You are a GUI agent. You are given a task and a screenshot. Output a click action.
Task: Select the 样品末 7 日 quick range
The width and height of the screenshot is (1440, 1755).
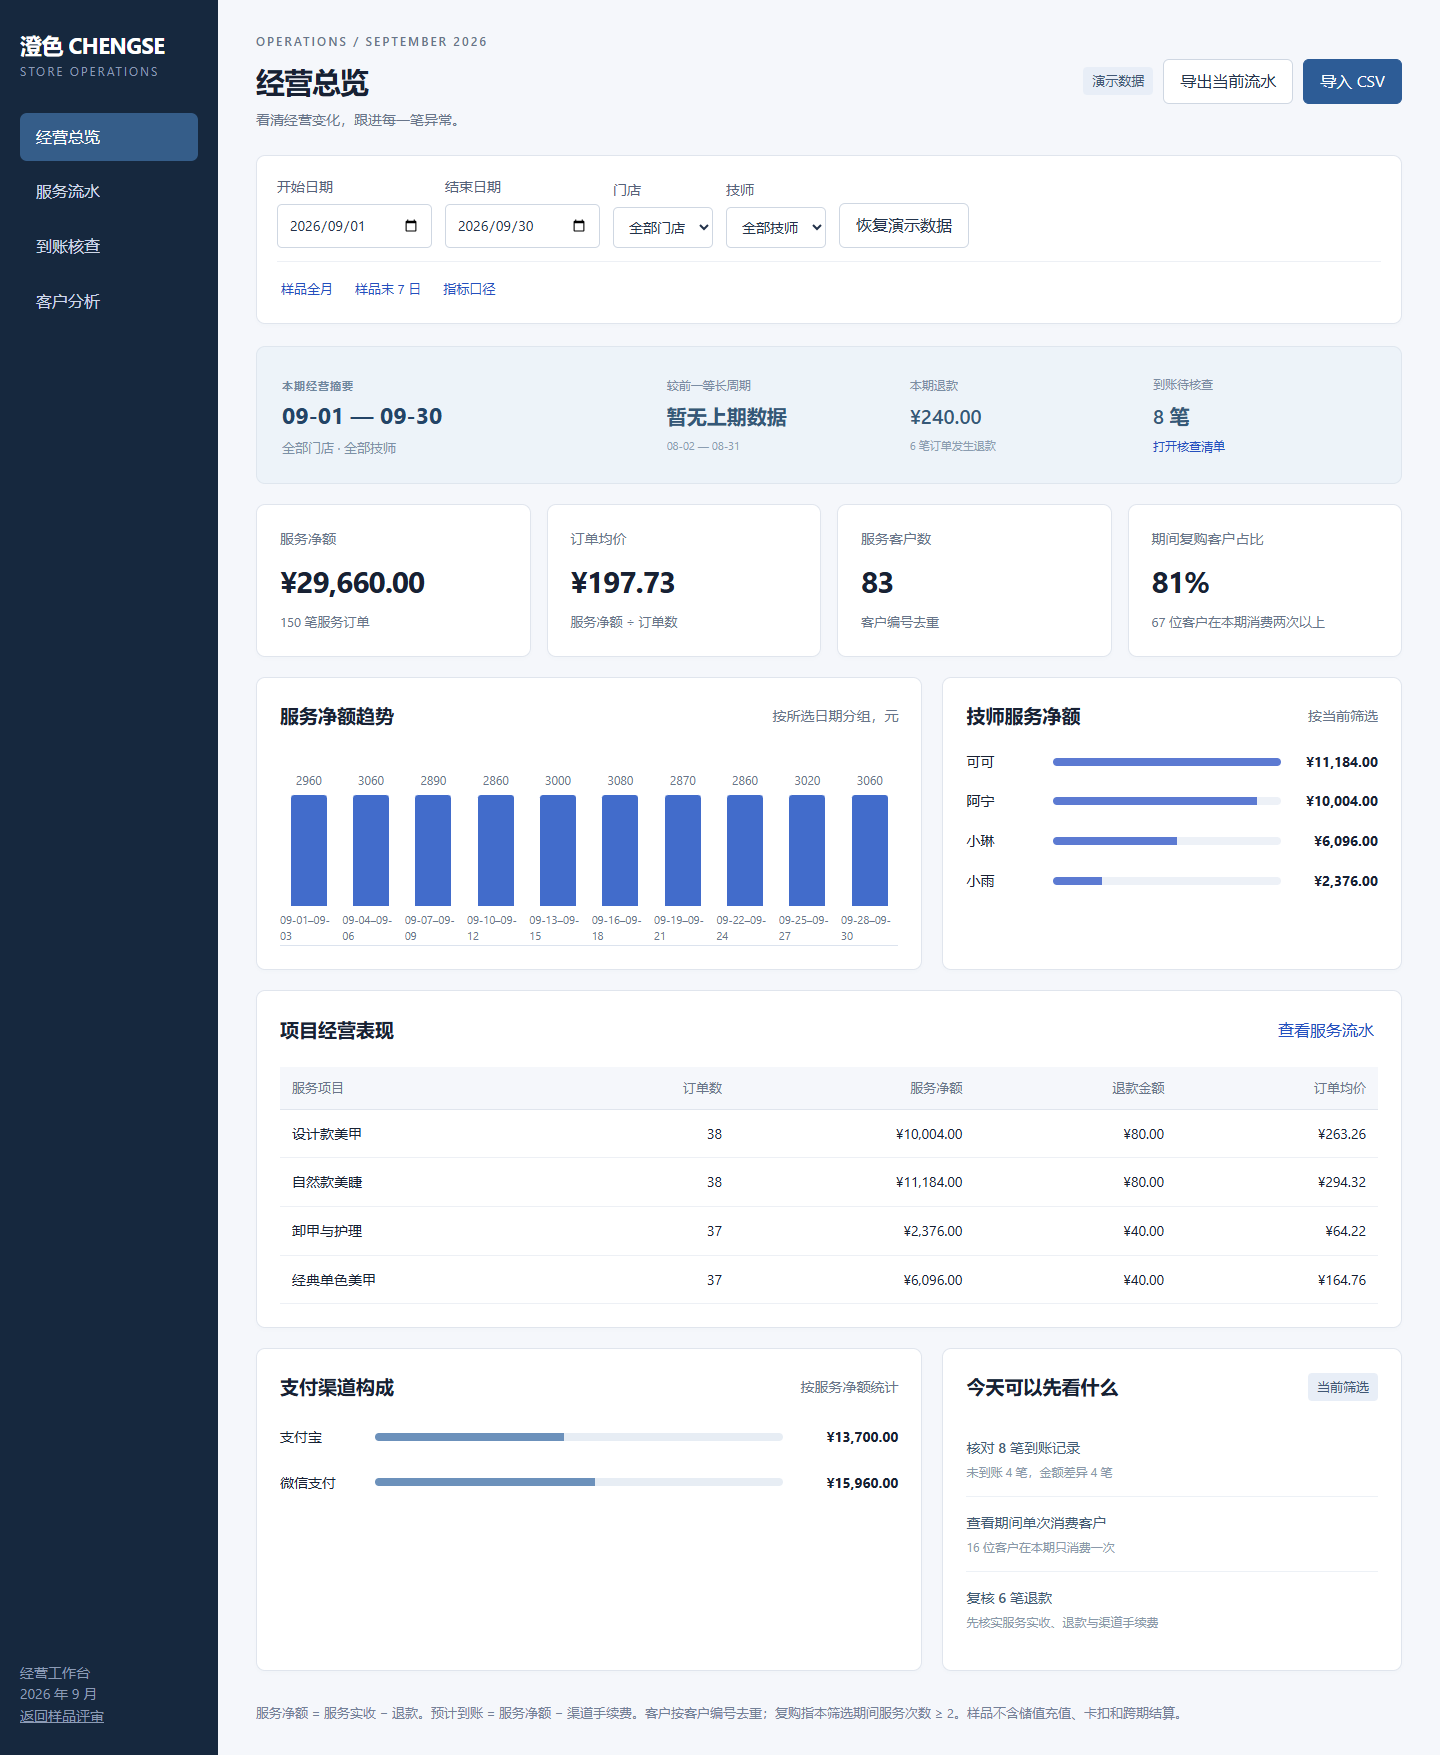tap(388, 289)
